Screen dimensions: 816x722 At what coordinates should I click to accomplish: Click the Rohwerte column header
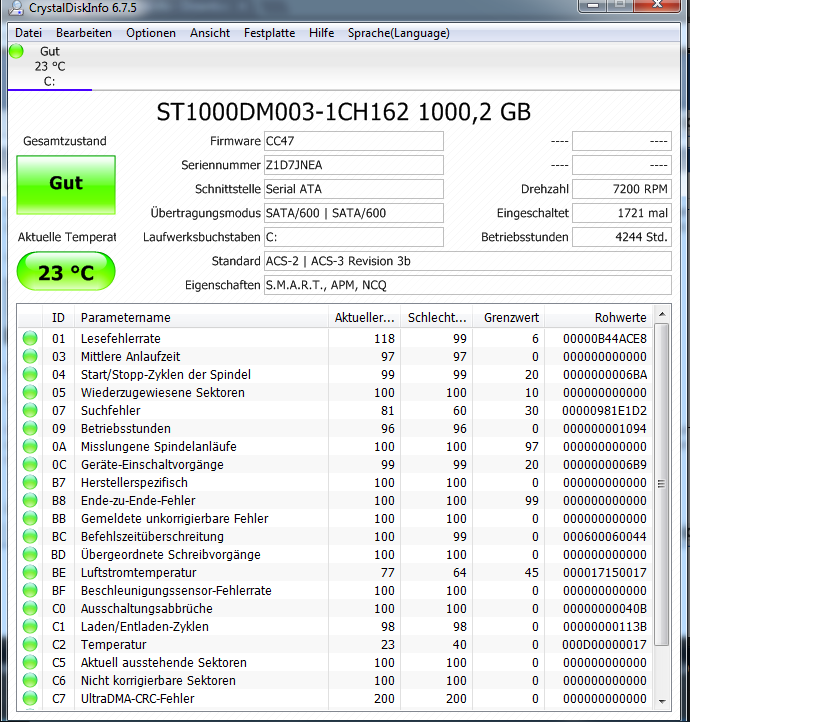click(598, 318)
